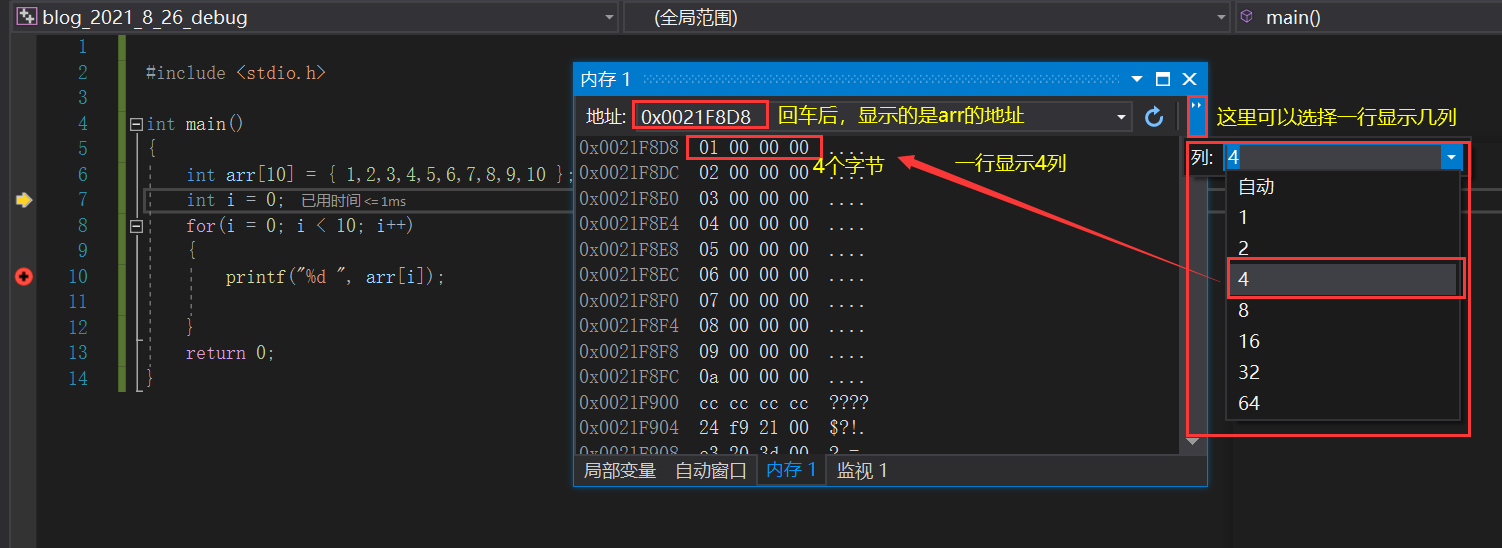Image resolution: width=1502 pixels, height=548 pixels.
Task: Click memory row address 0x0021F8EC
Action: [x=629, y=276]
